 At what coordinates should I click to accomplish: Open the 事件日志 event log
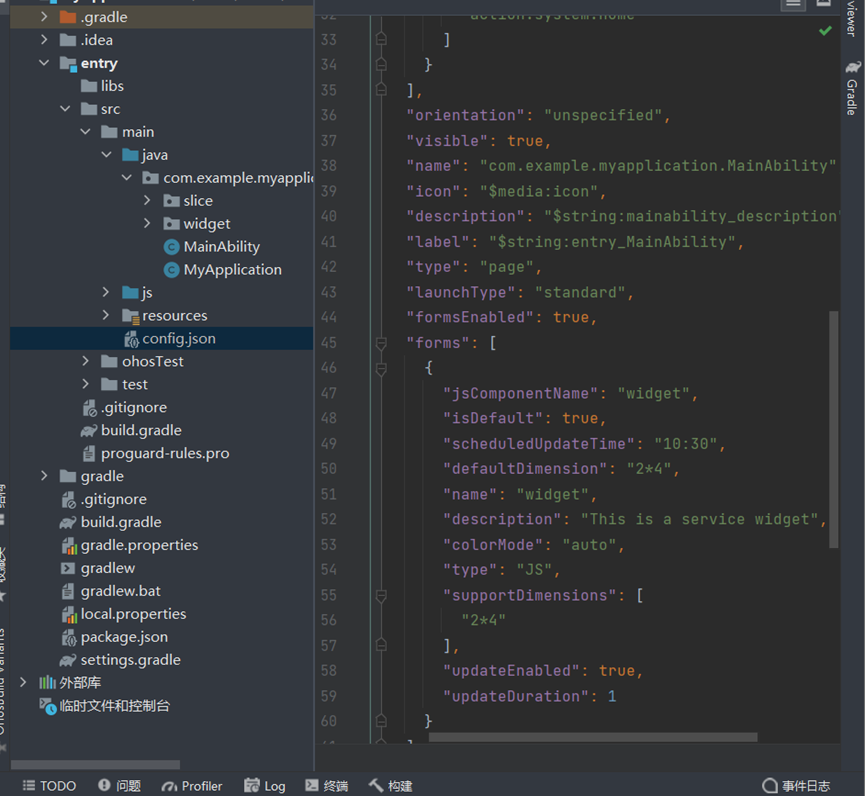point(796,786)
